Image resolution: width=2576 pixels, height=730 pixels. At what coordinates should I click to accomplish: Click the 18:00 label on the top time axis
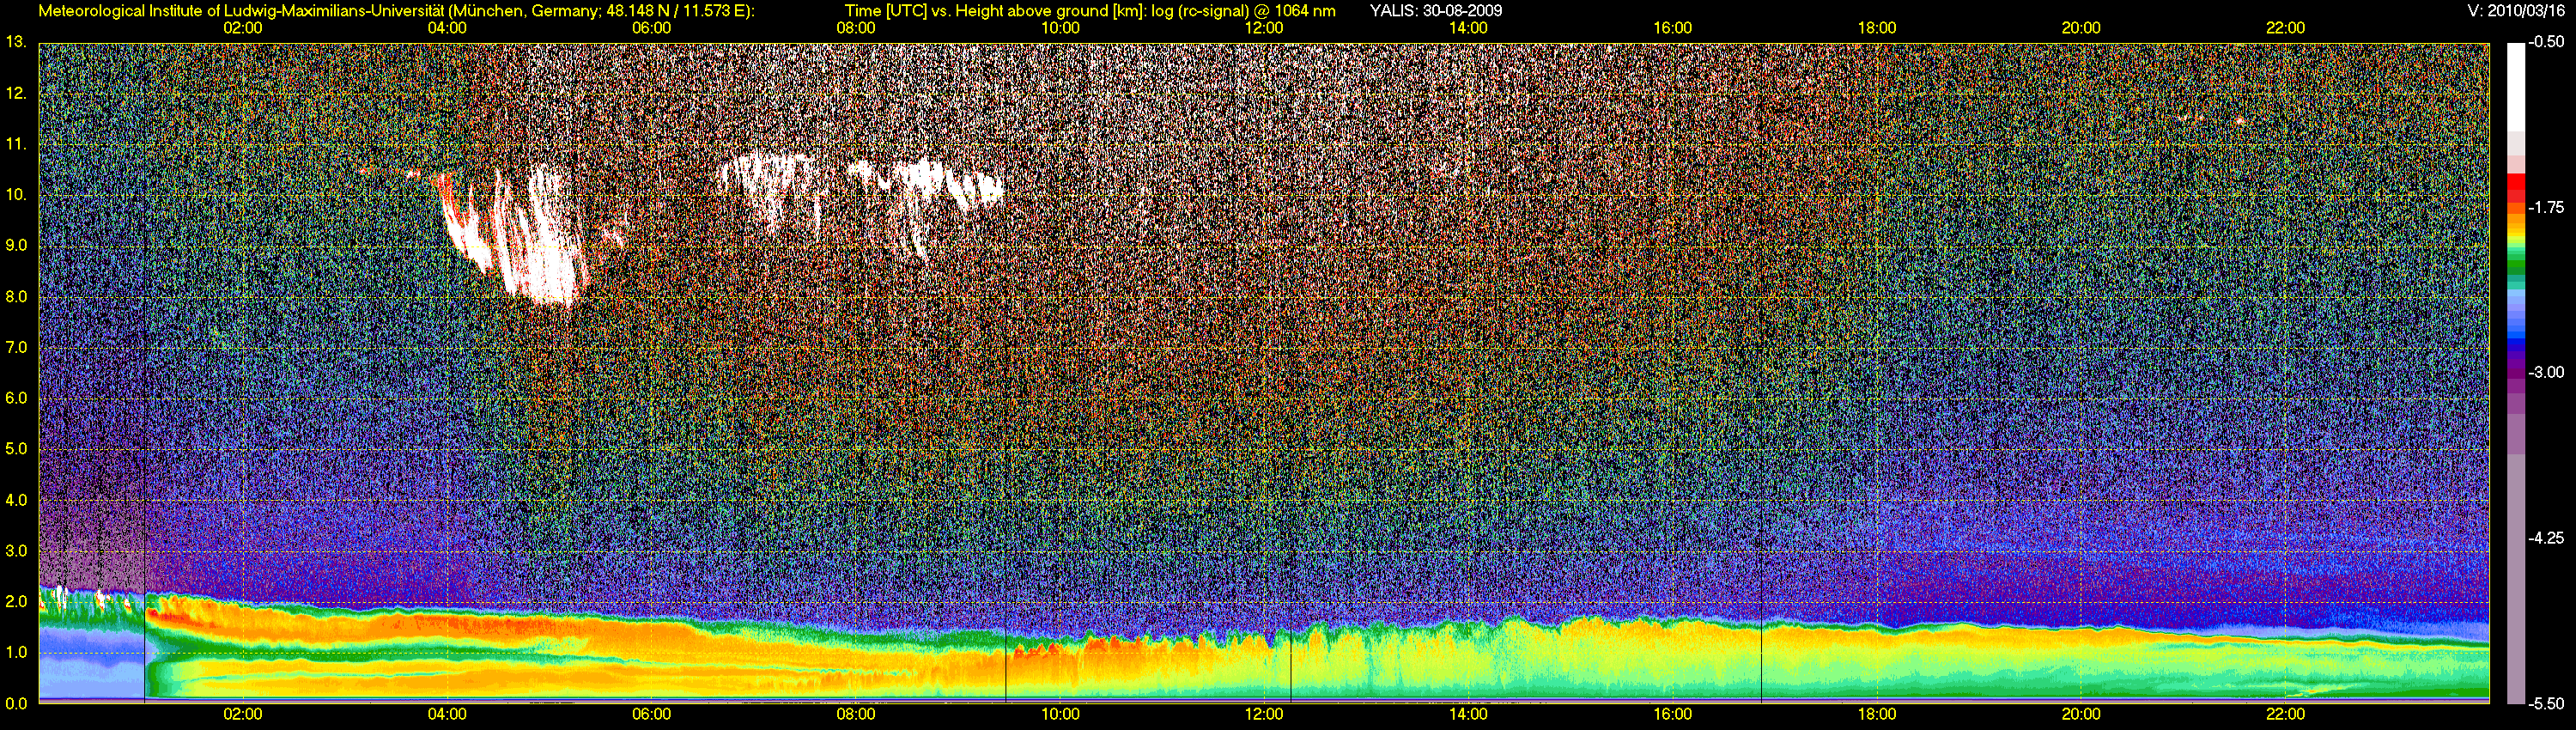click(x=1877, y=28)
